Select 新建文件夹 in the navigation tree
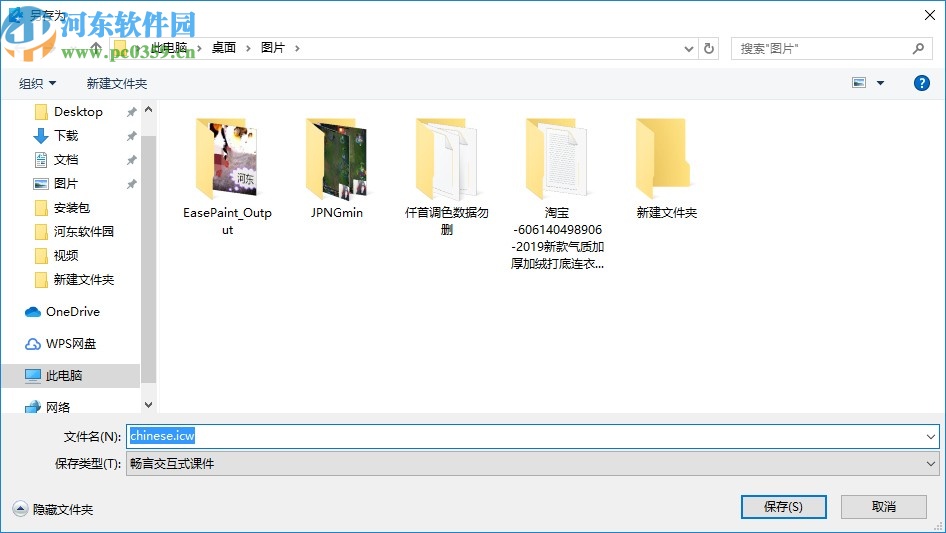 [83, 279]
